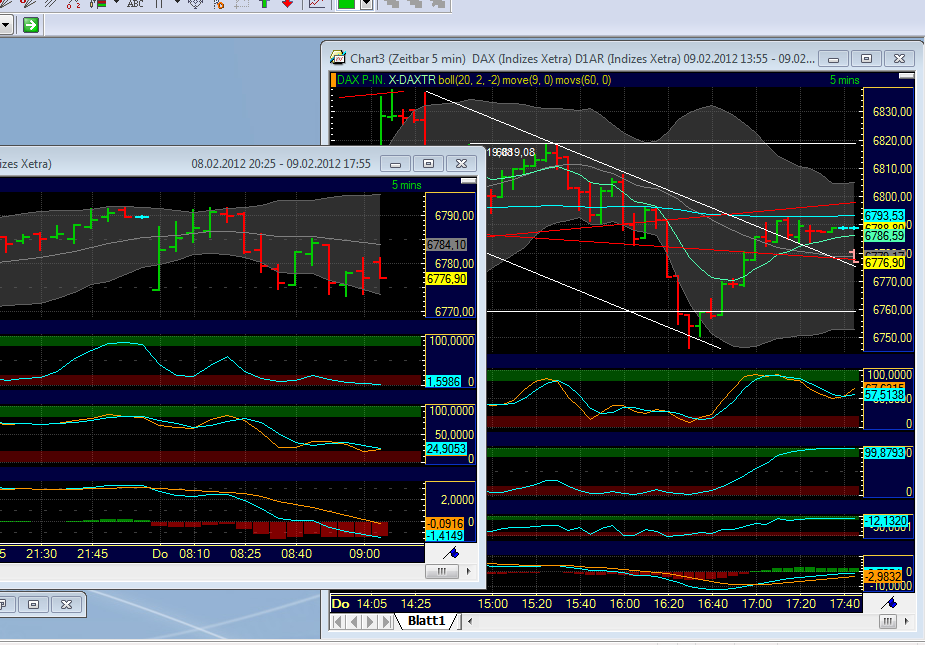Select the dashed rectangle selection tool
Image resolution: width=925 pixels, height=645 pixels.
click(244, 7)
